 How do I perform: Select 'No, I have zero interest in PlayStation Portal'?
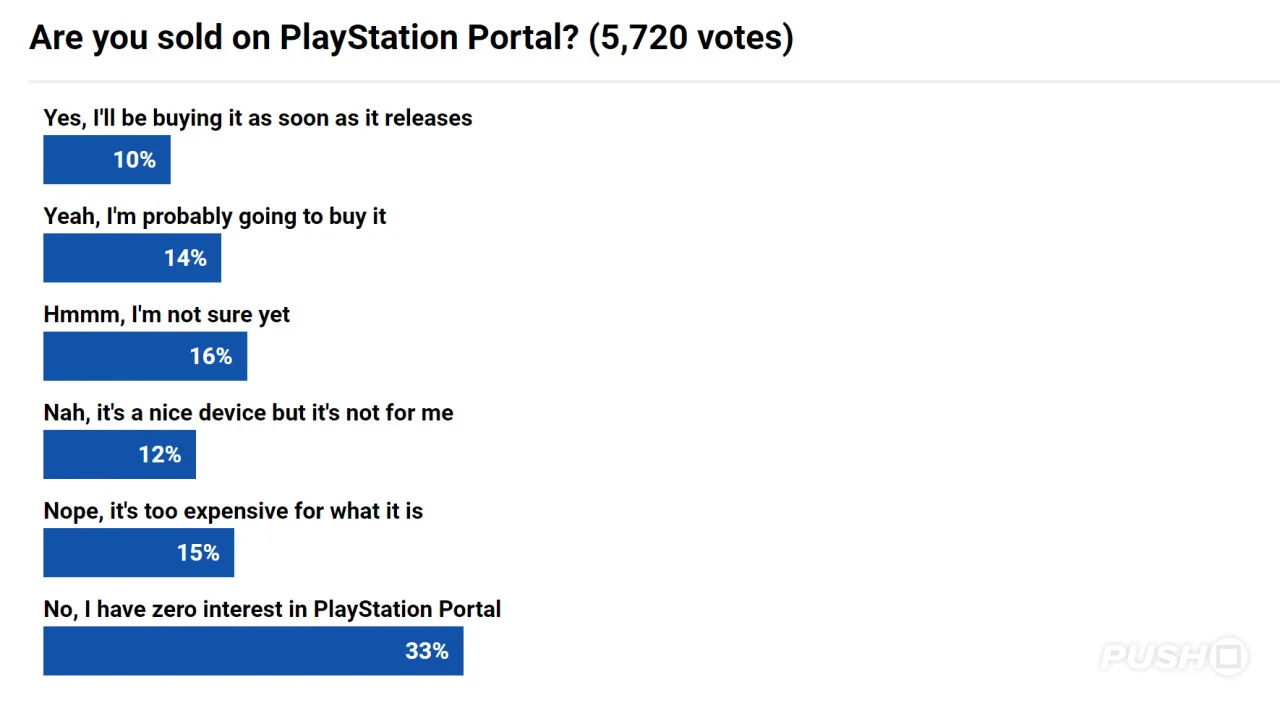tap(272, 609)
